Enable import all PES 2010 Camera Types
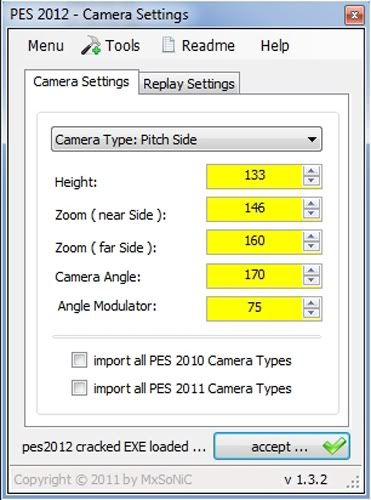371x500 pixels. pos(79,360)
